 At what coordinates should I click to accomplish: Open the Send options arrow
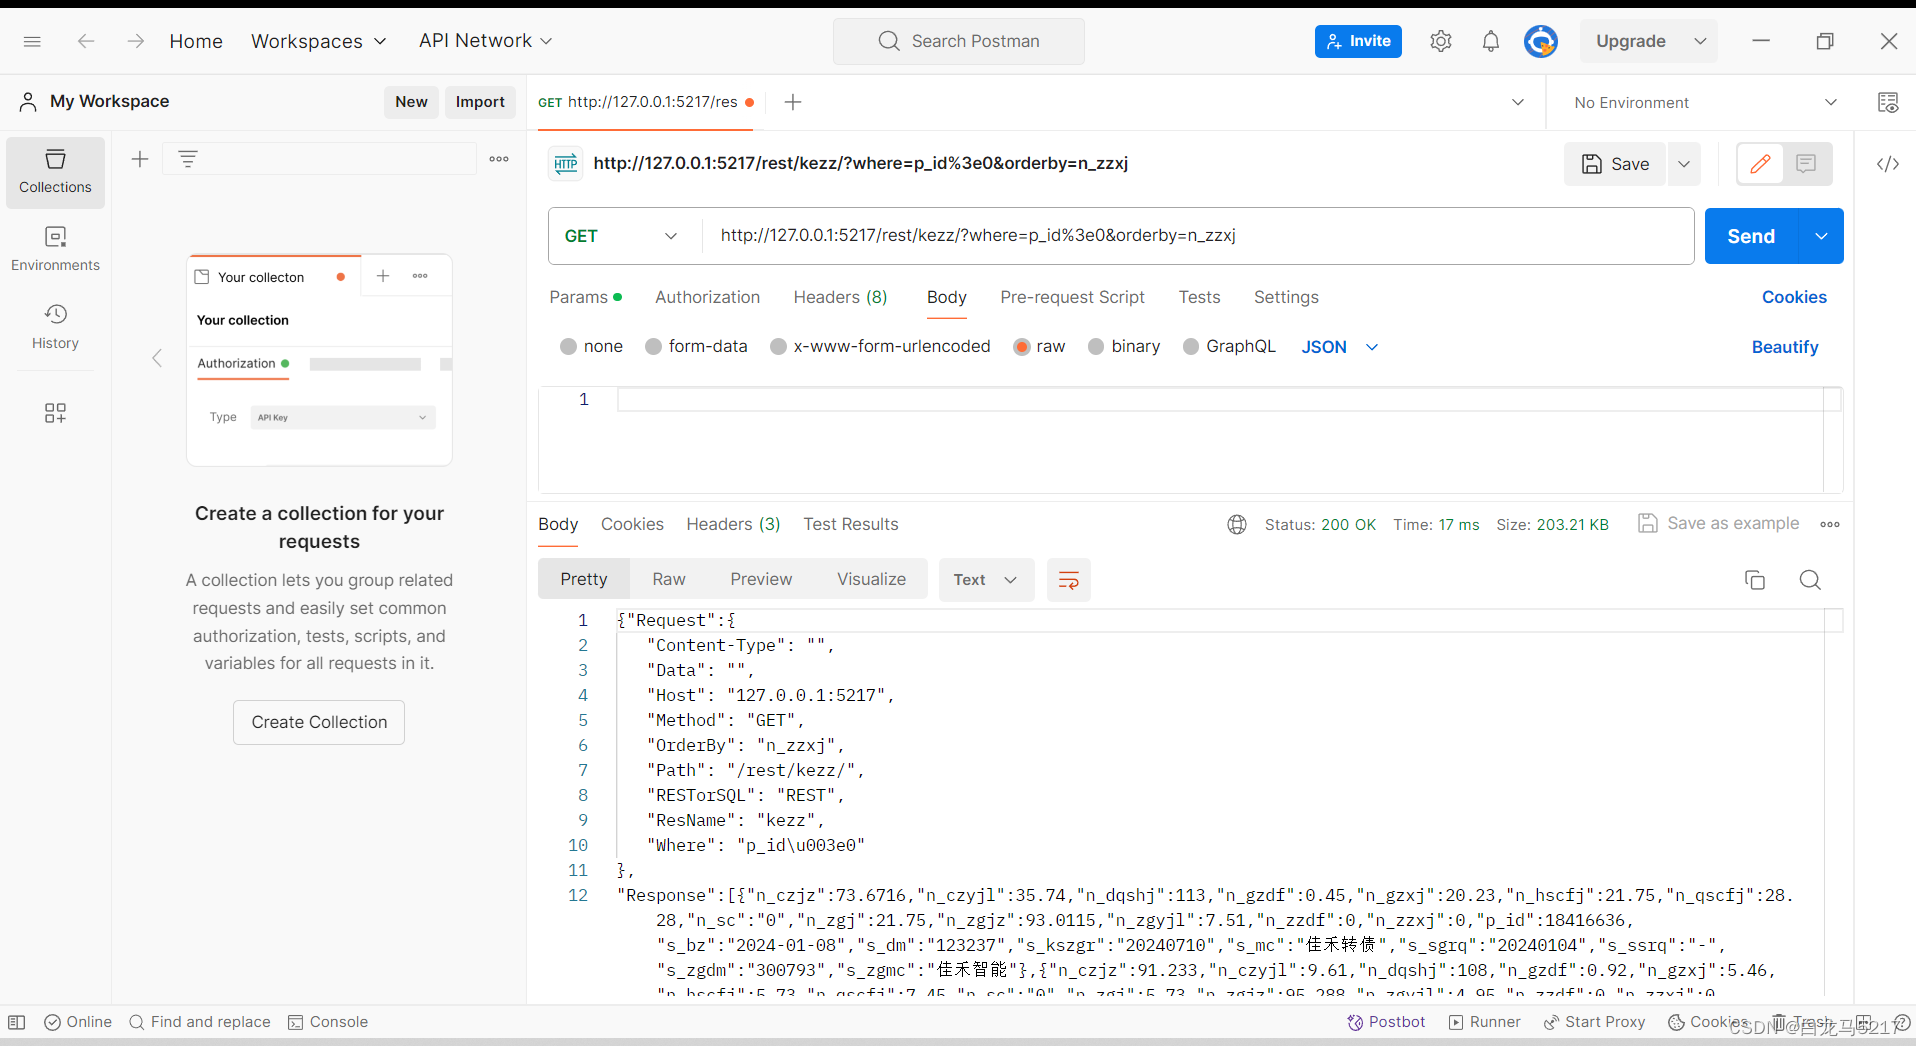(1821, 236)
